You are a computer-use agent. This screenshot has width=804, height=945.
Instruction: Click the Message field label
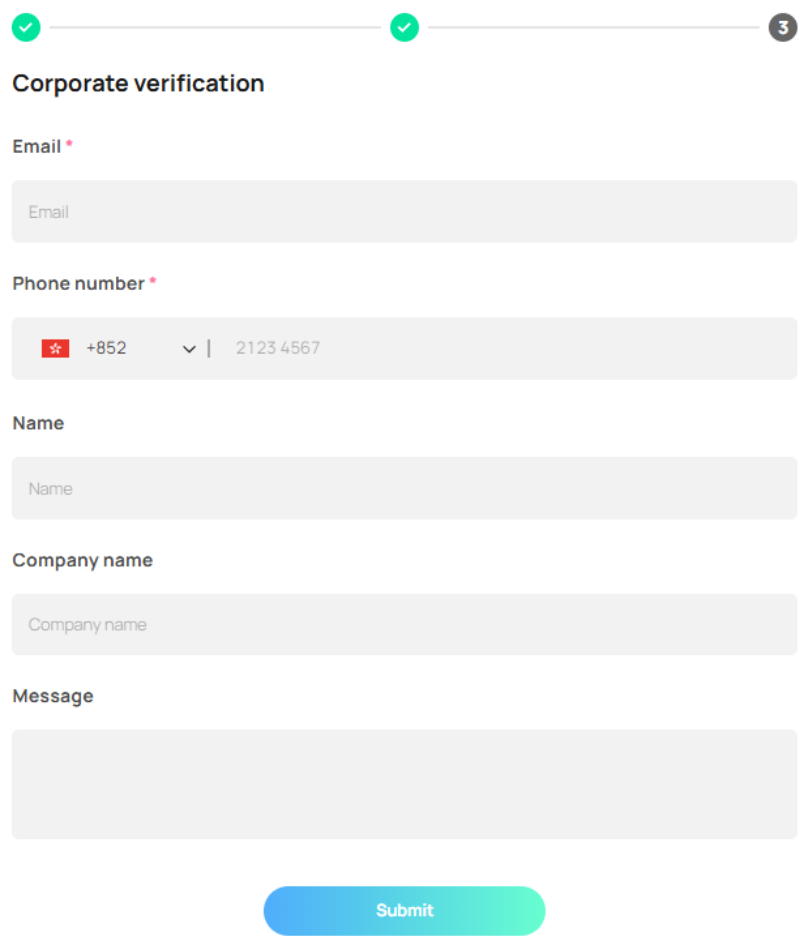click(52, 696)
